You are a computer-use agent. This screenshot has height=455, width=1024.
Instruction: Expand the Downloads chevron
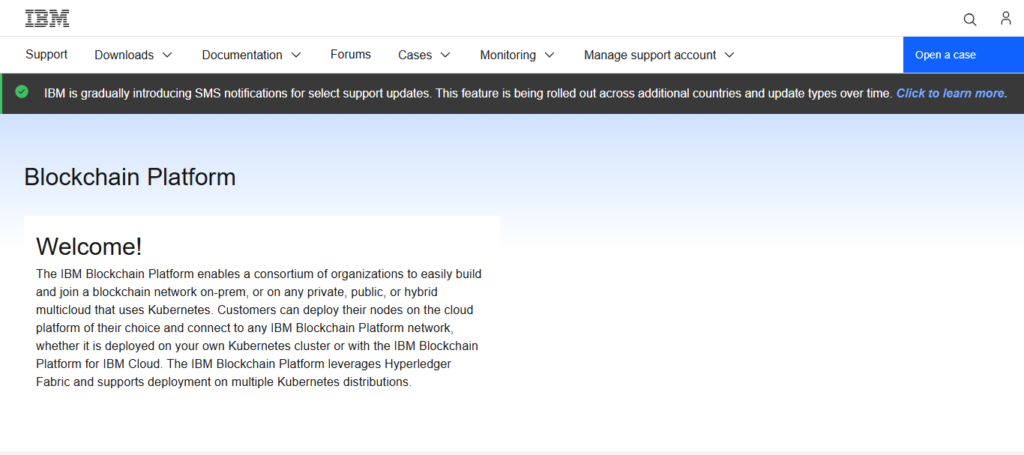[x=167, y=55]
